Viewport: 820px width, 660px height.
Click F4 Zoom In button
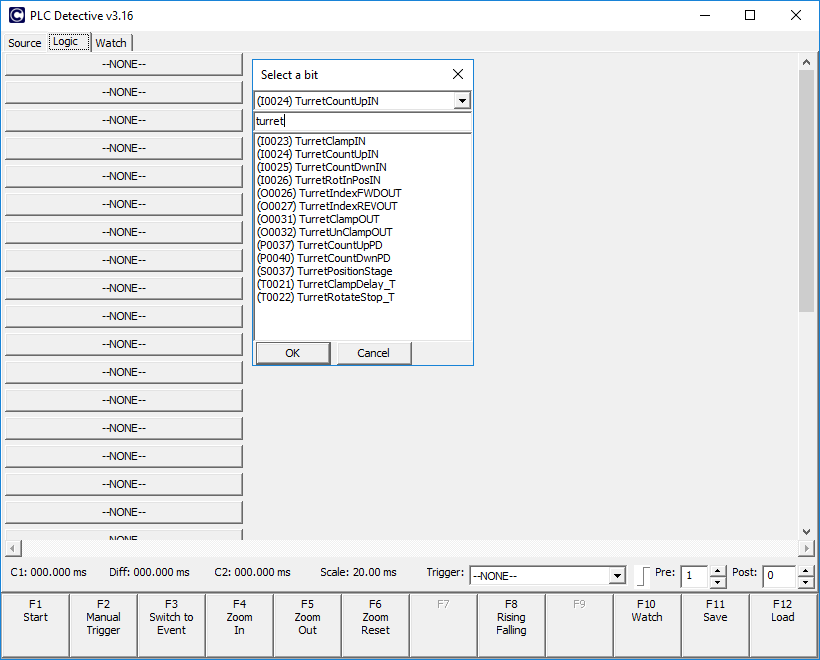pyautogui.click(x=240, y=625)
